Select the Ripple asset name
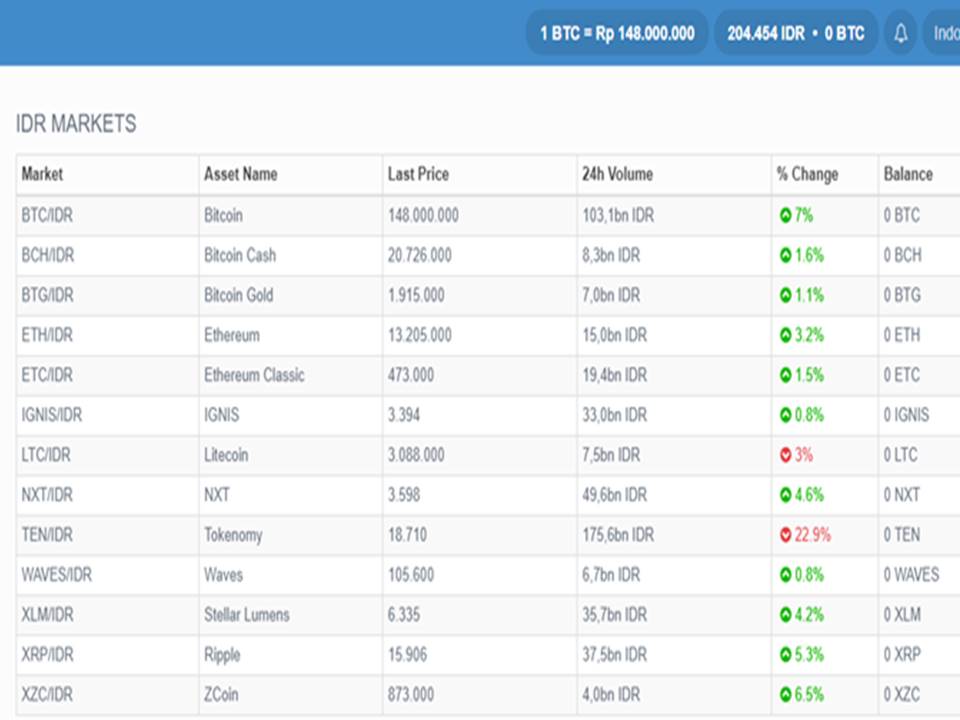Viewport: 960px width, 720px height. coord(222,656)
